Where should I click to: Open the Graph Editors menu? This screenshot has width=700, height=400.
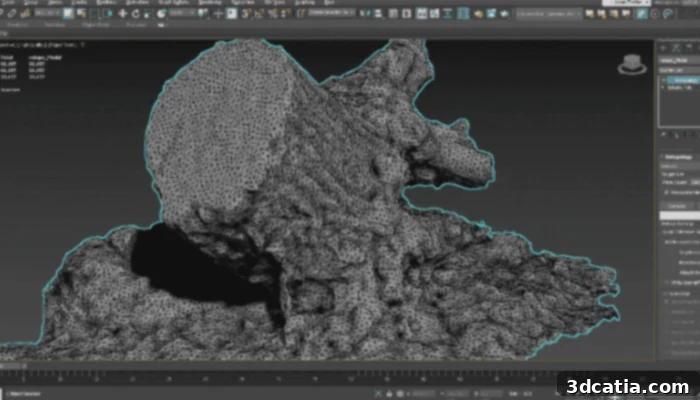[173, 2]
